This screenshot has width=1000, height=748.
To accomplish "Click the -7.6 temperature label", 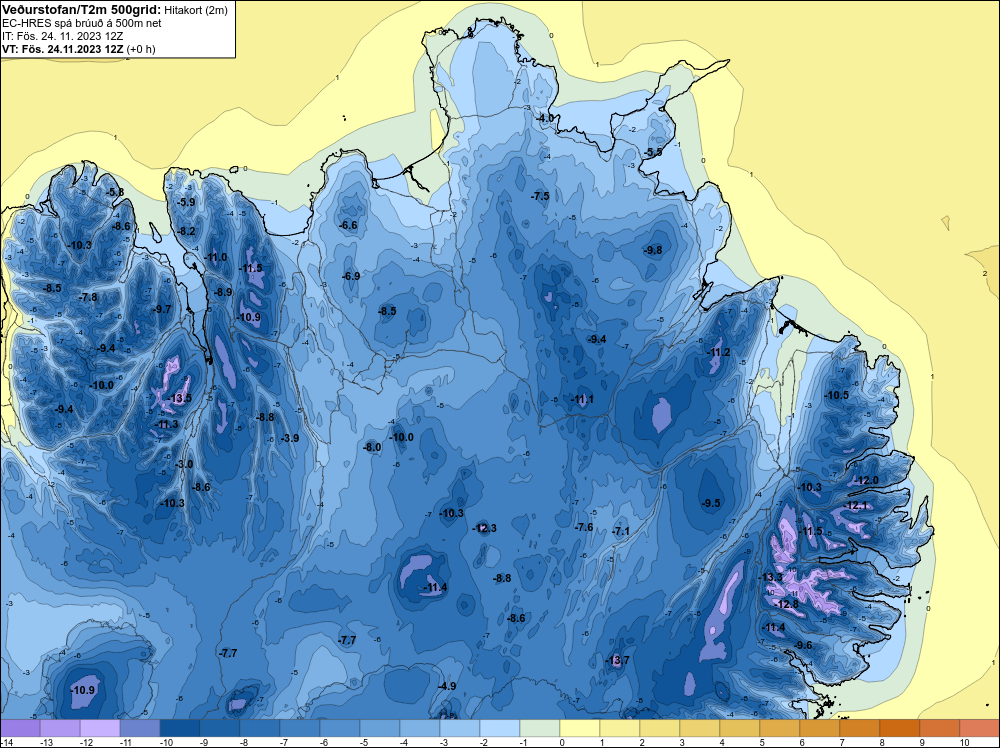I will pos(585,527).
